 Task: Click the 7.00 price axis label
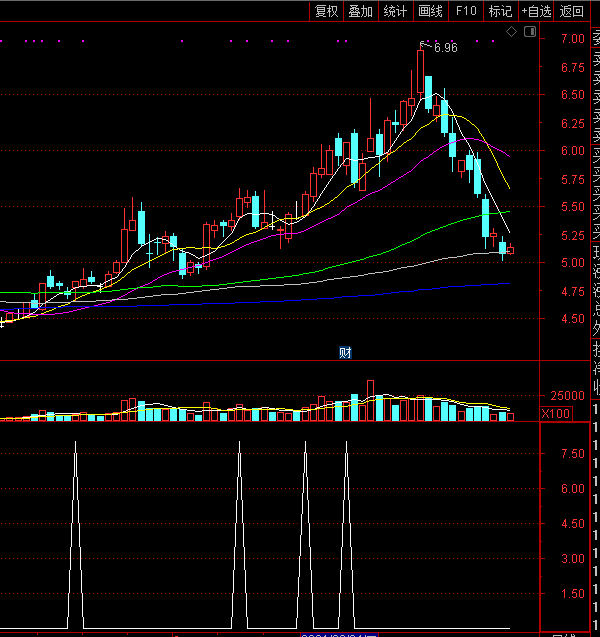[573, 39]
